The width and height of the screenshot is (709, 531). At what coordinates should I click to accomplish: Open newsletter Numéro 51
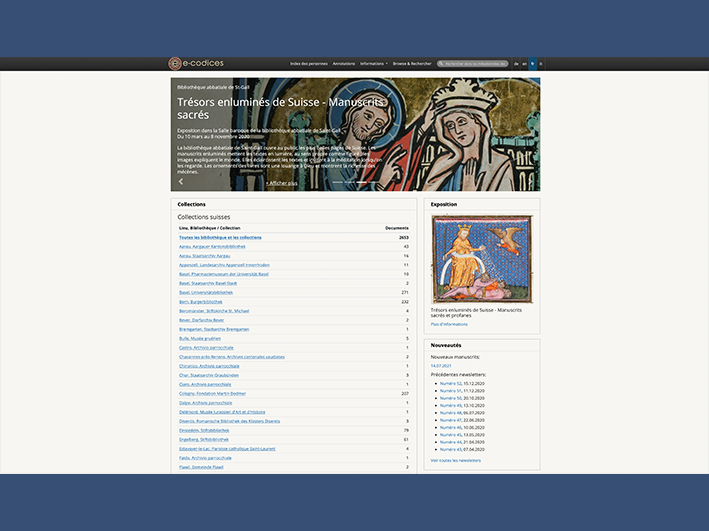coord(450,391)
